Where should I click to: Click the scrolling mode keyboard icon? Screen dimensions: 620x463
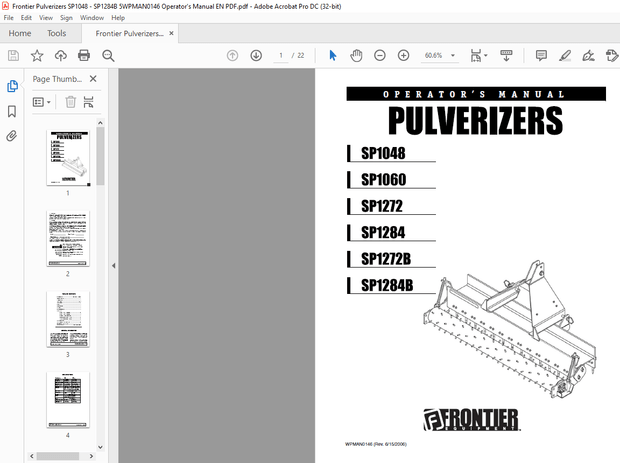[506, 56]
